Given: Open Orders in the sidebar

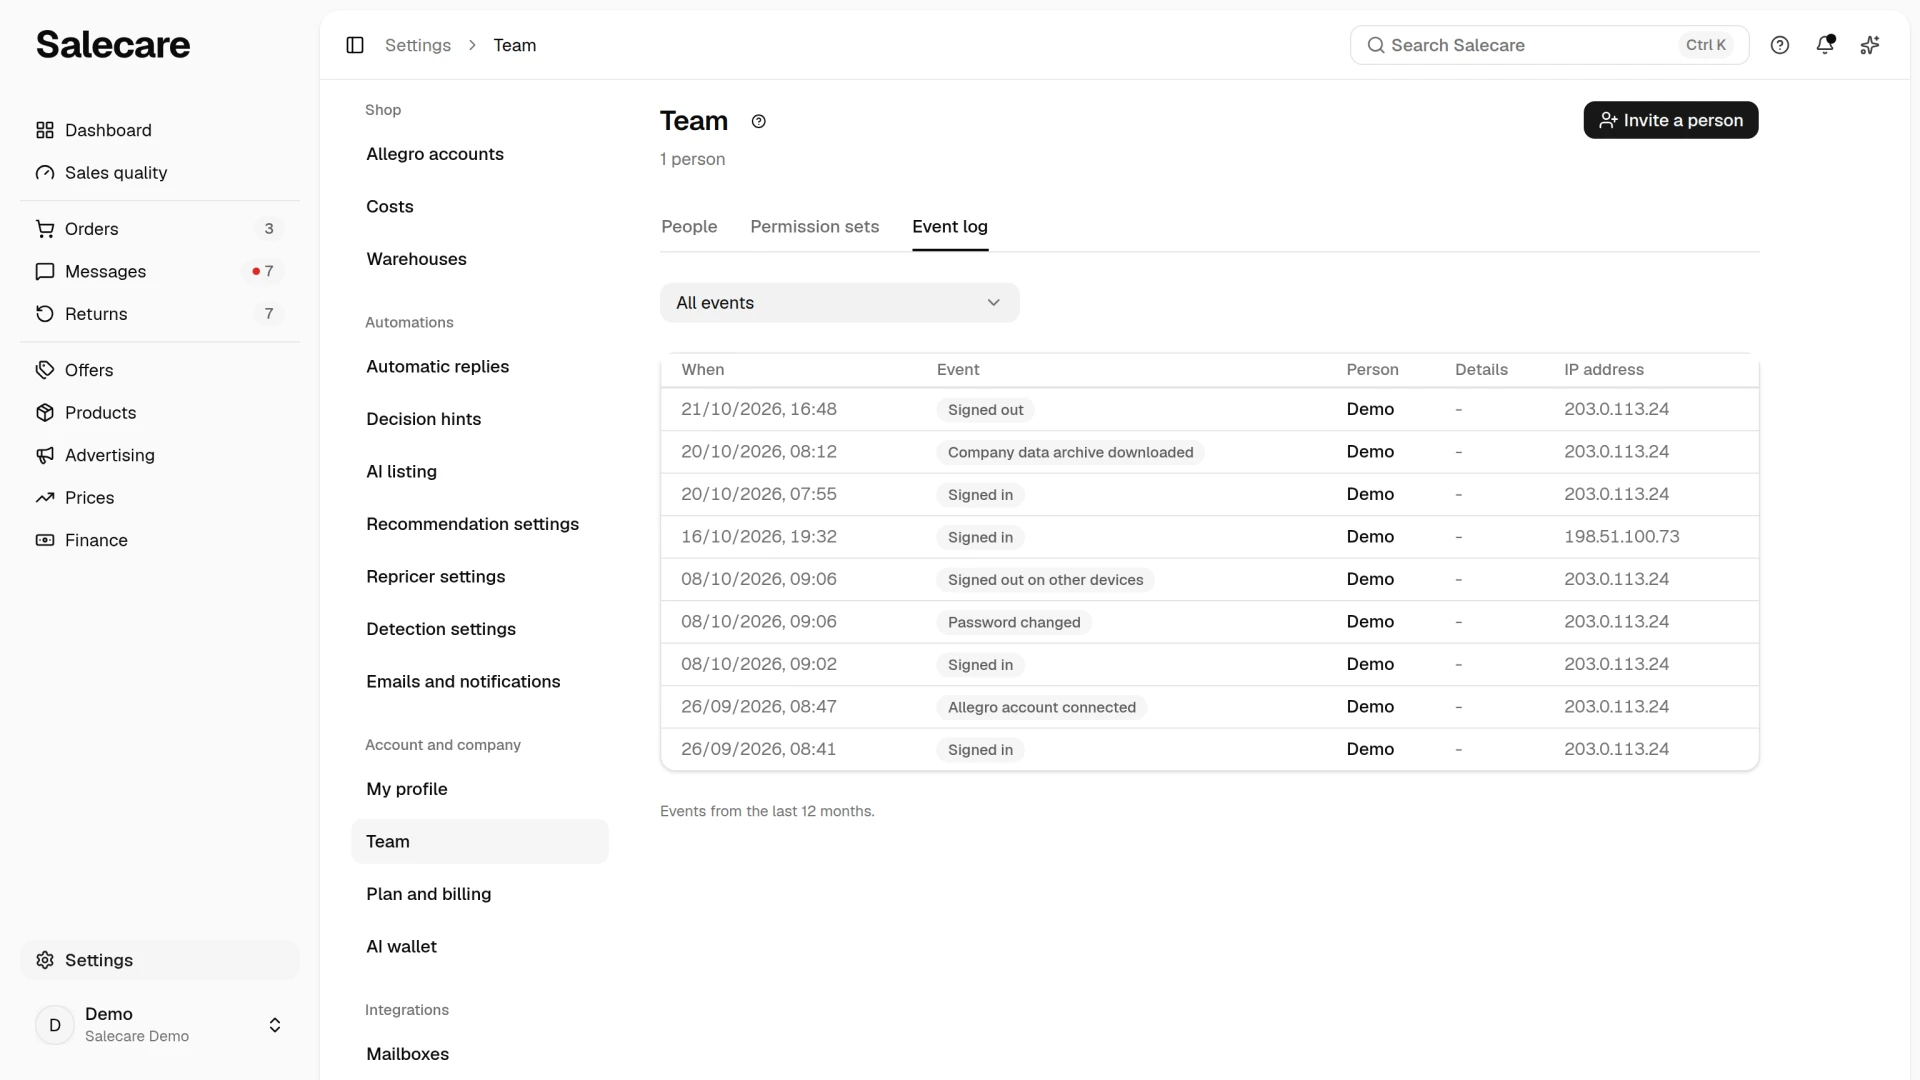Looking at the screenshot, I should pyautogui.click(x=160, y=229).
